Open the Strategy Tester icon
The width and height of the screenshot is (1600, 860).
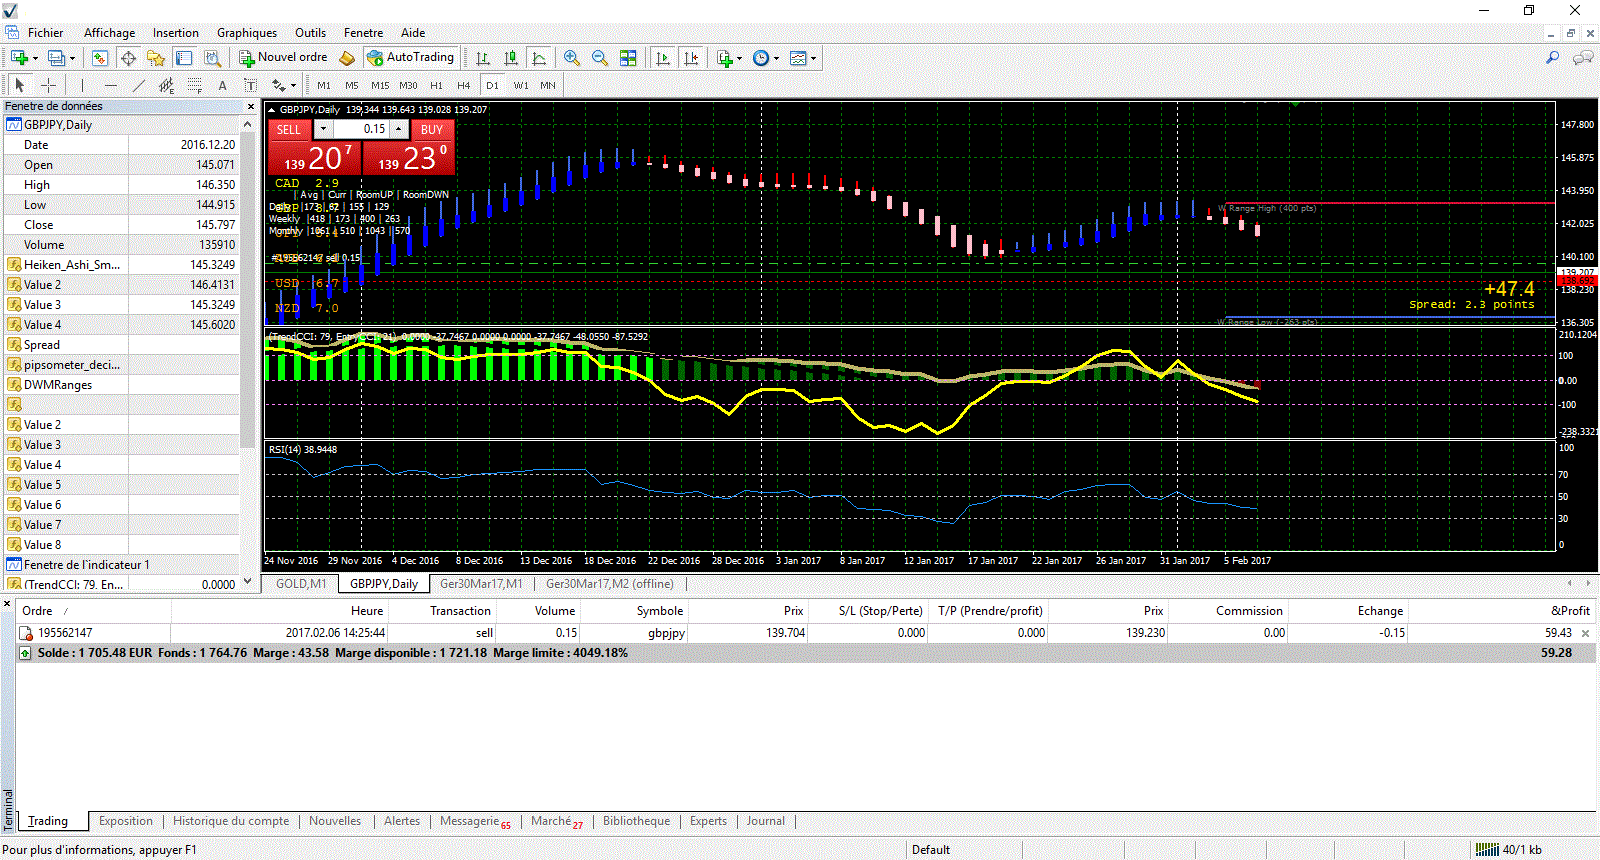click(x=212, y=58)
